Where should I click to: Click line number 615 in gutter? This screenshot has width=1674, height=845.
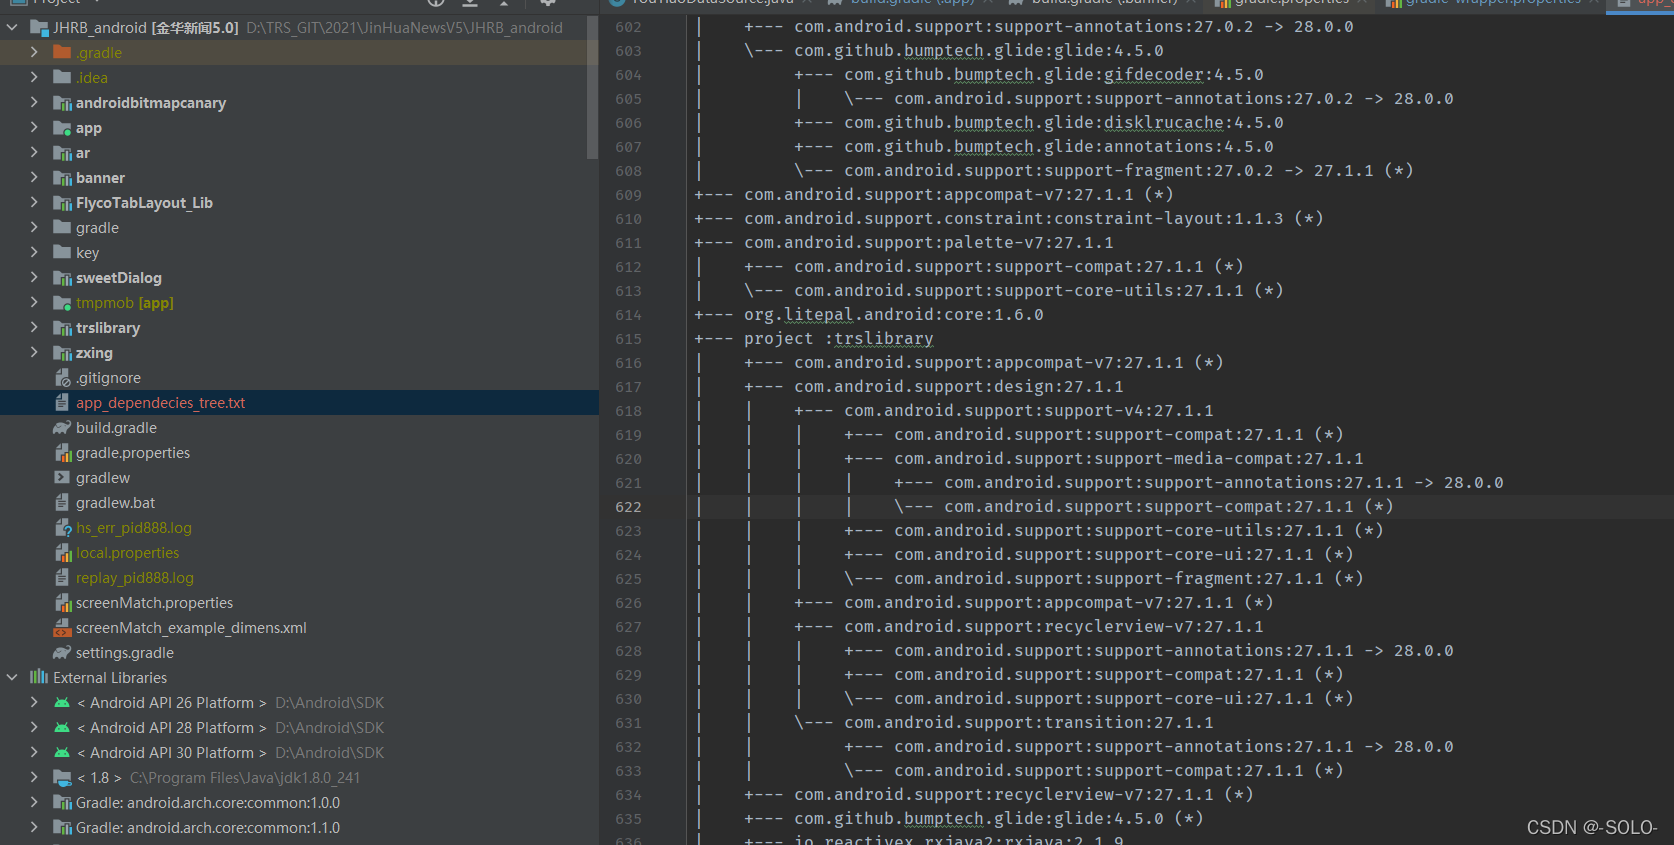628,339
